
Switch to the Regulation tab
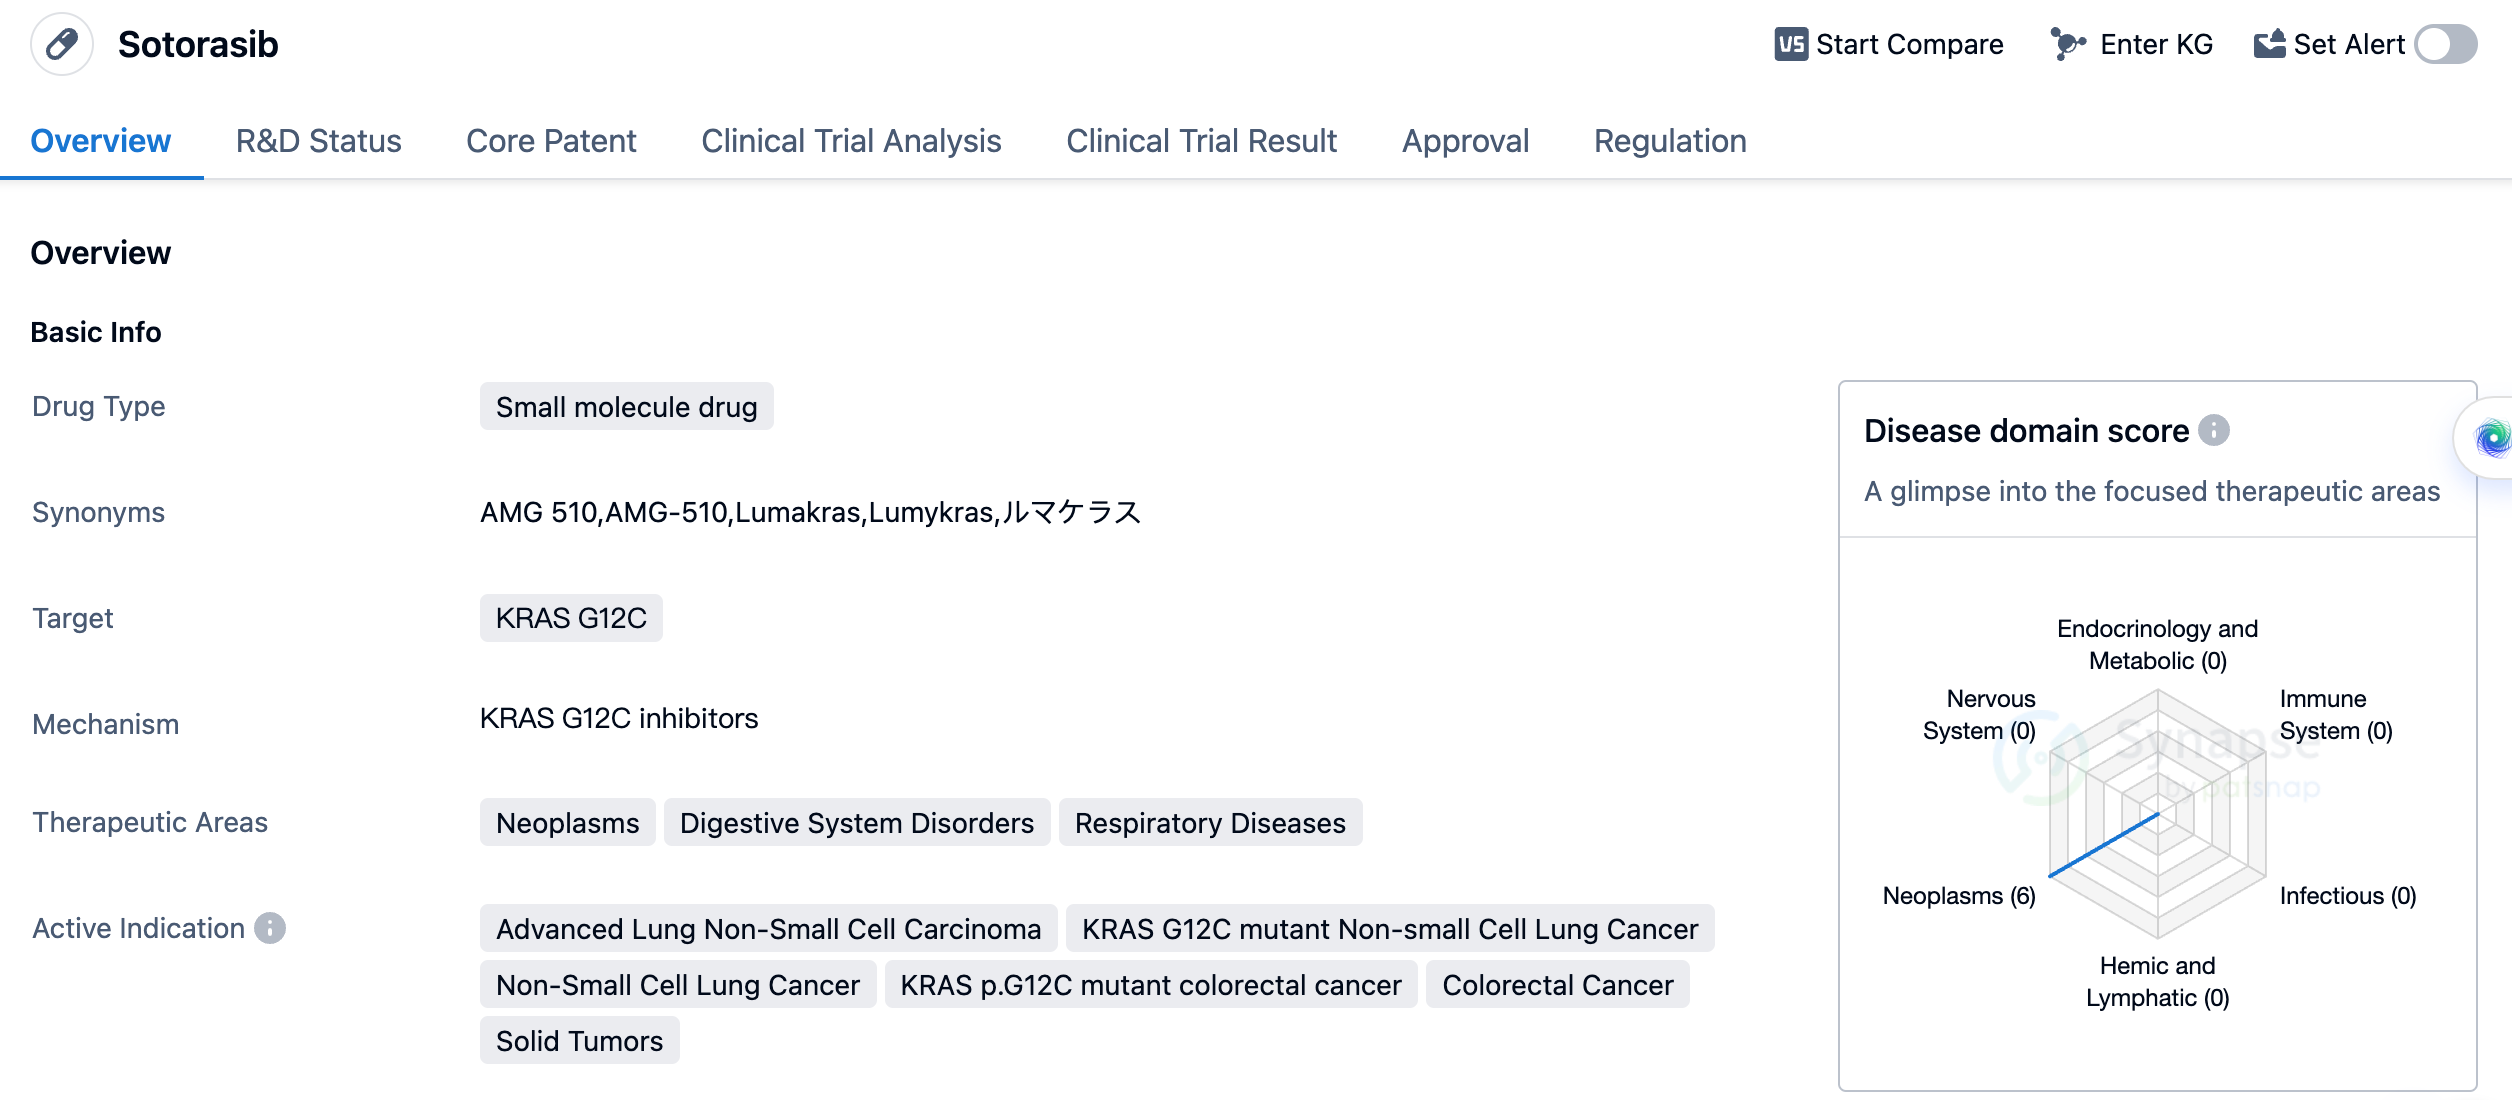tap(1670, 141)
